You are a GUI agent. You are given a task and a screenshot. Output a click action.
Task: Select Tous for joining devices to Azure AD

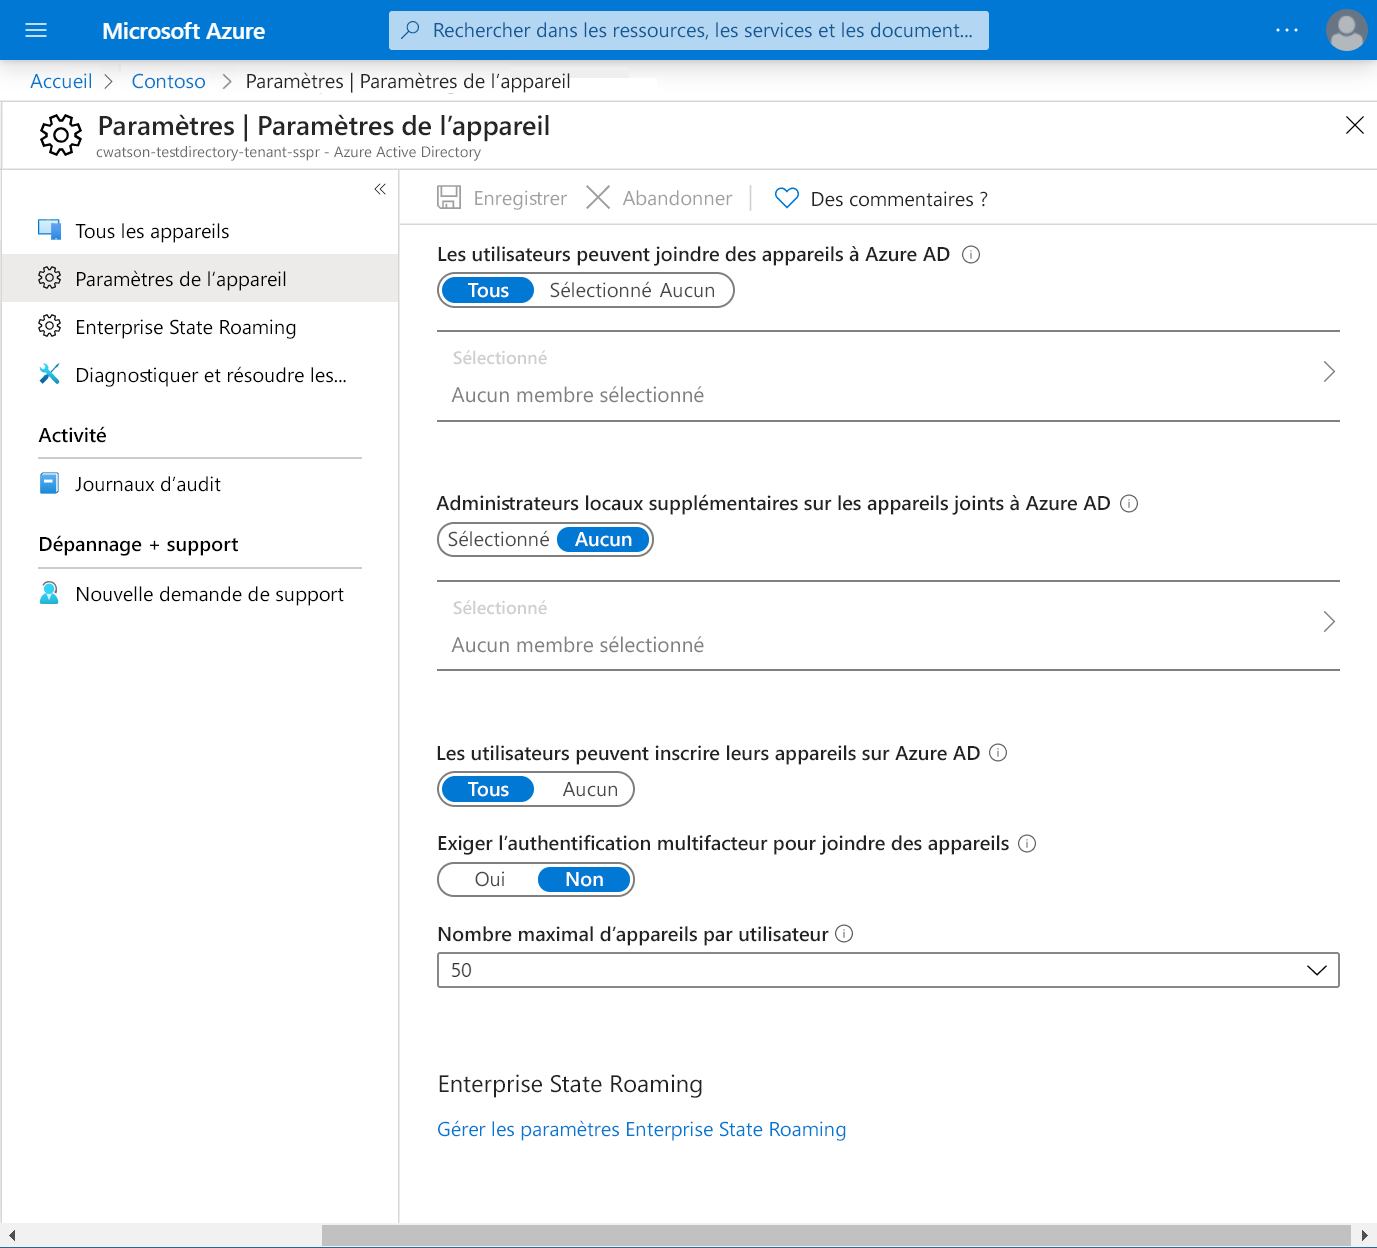[488, 290]
